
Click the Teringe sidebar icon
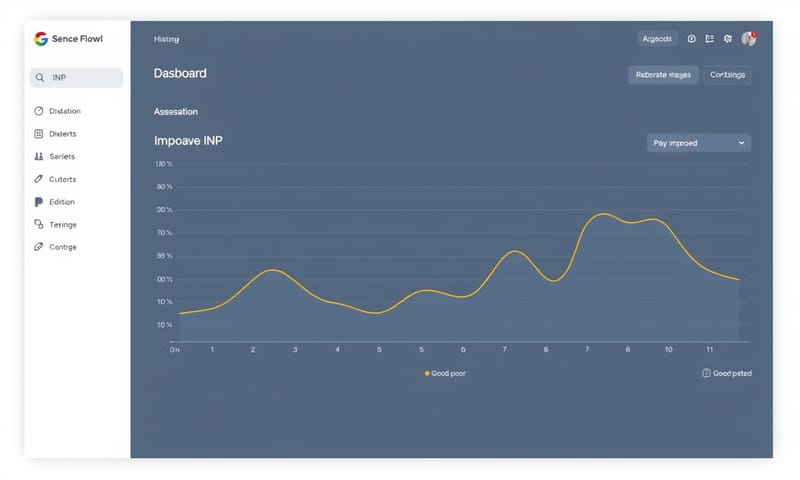pyautogui.click(x=39, y=225)
